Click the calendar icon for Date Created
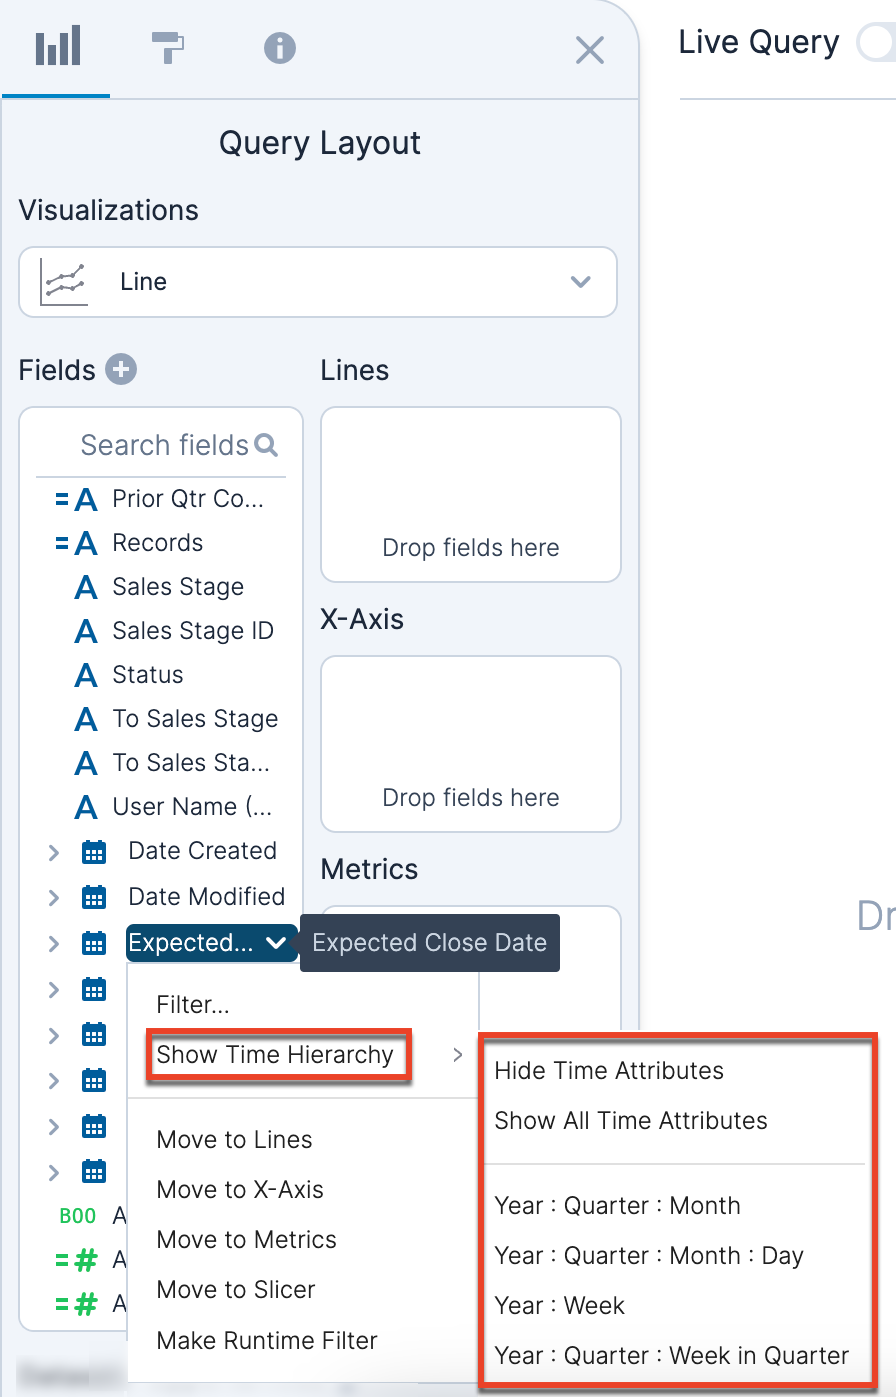Viewport: 896px width, 1397px height. (93, 852)
